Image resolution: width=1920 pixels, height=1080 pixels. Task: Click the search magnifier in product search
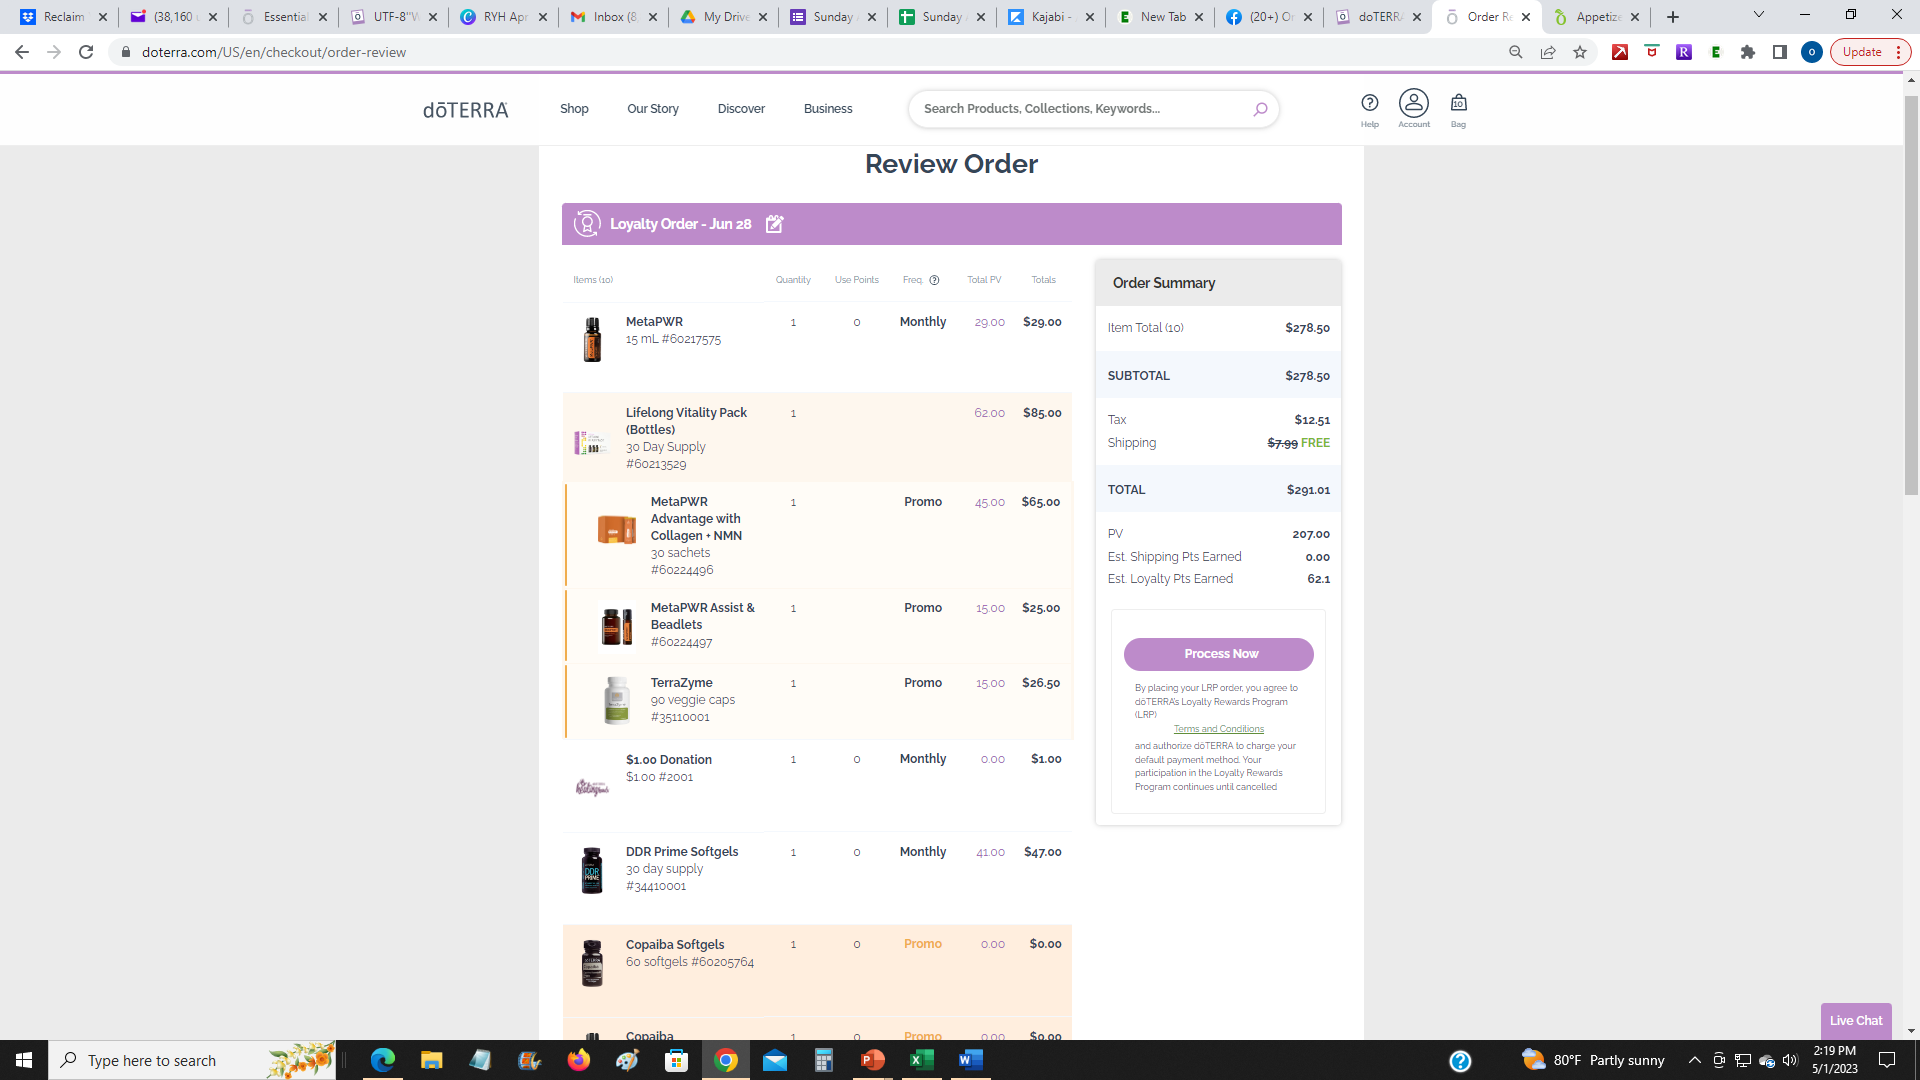(1260, 109)
